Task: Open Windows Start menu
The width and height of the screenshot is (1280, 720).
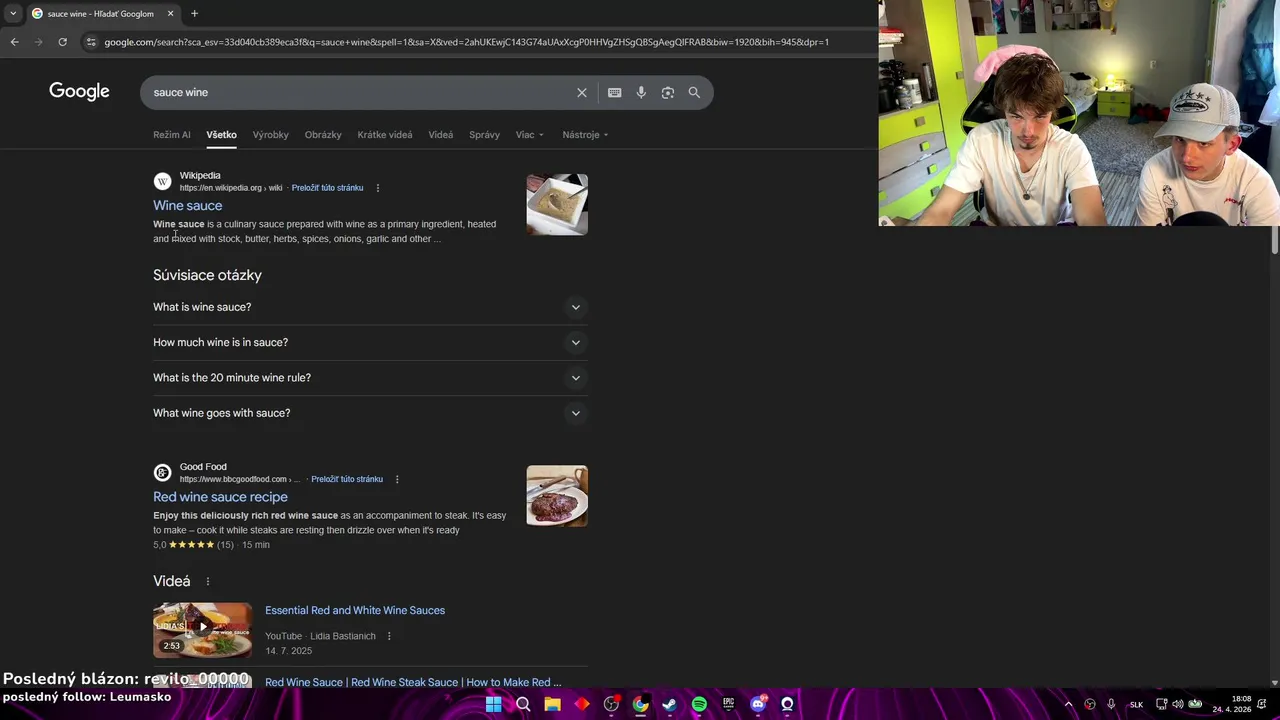Action: click(494, 704)
